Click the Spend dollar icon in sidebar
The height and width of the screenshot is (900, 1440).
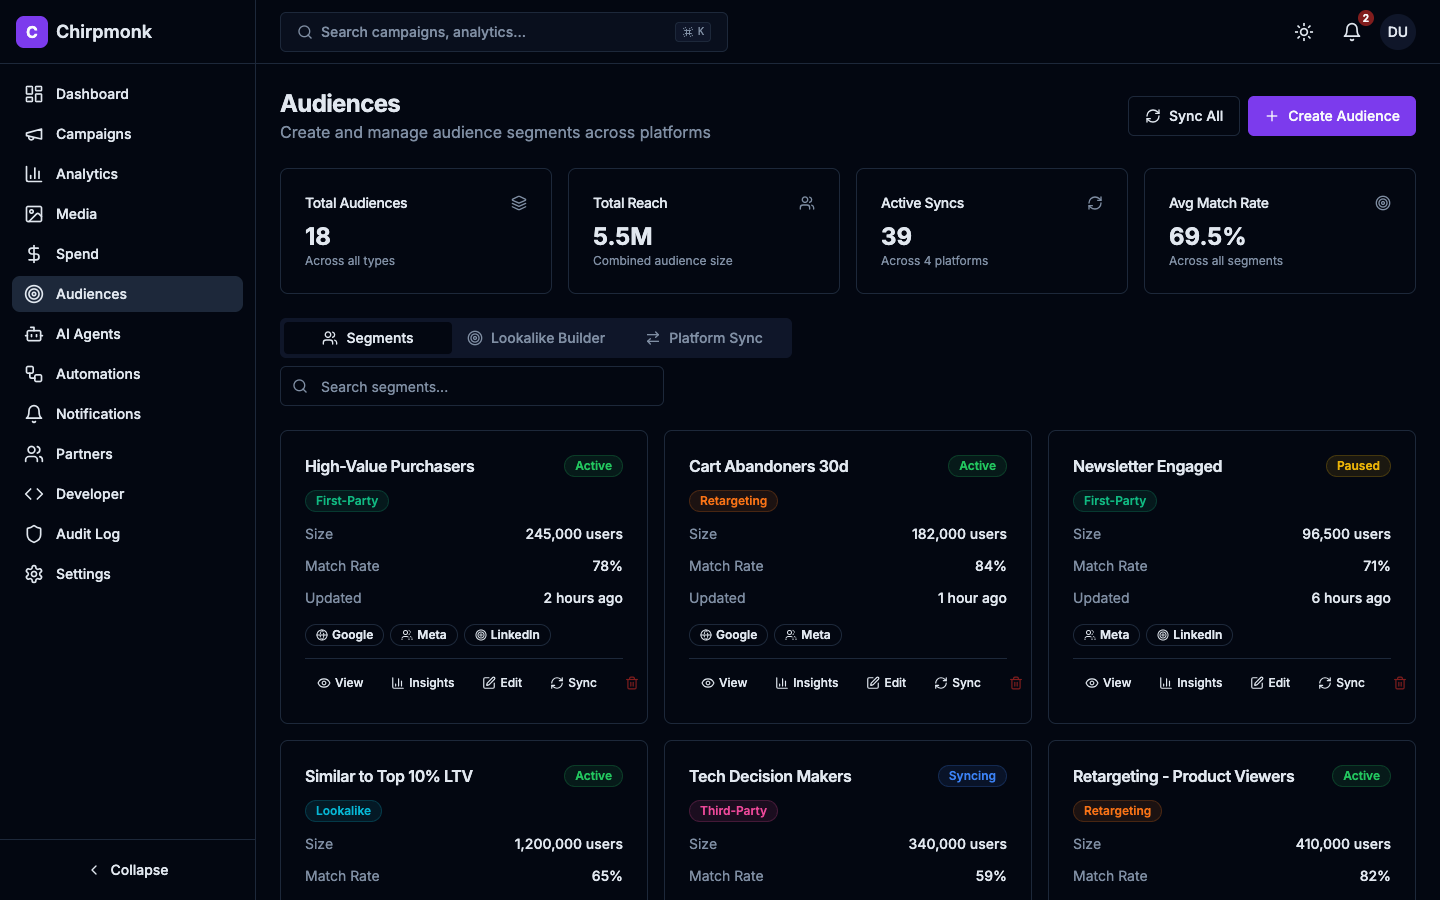pos(33,254)
